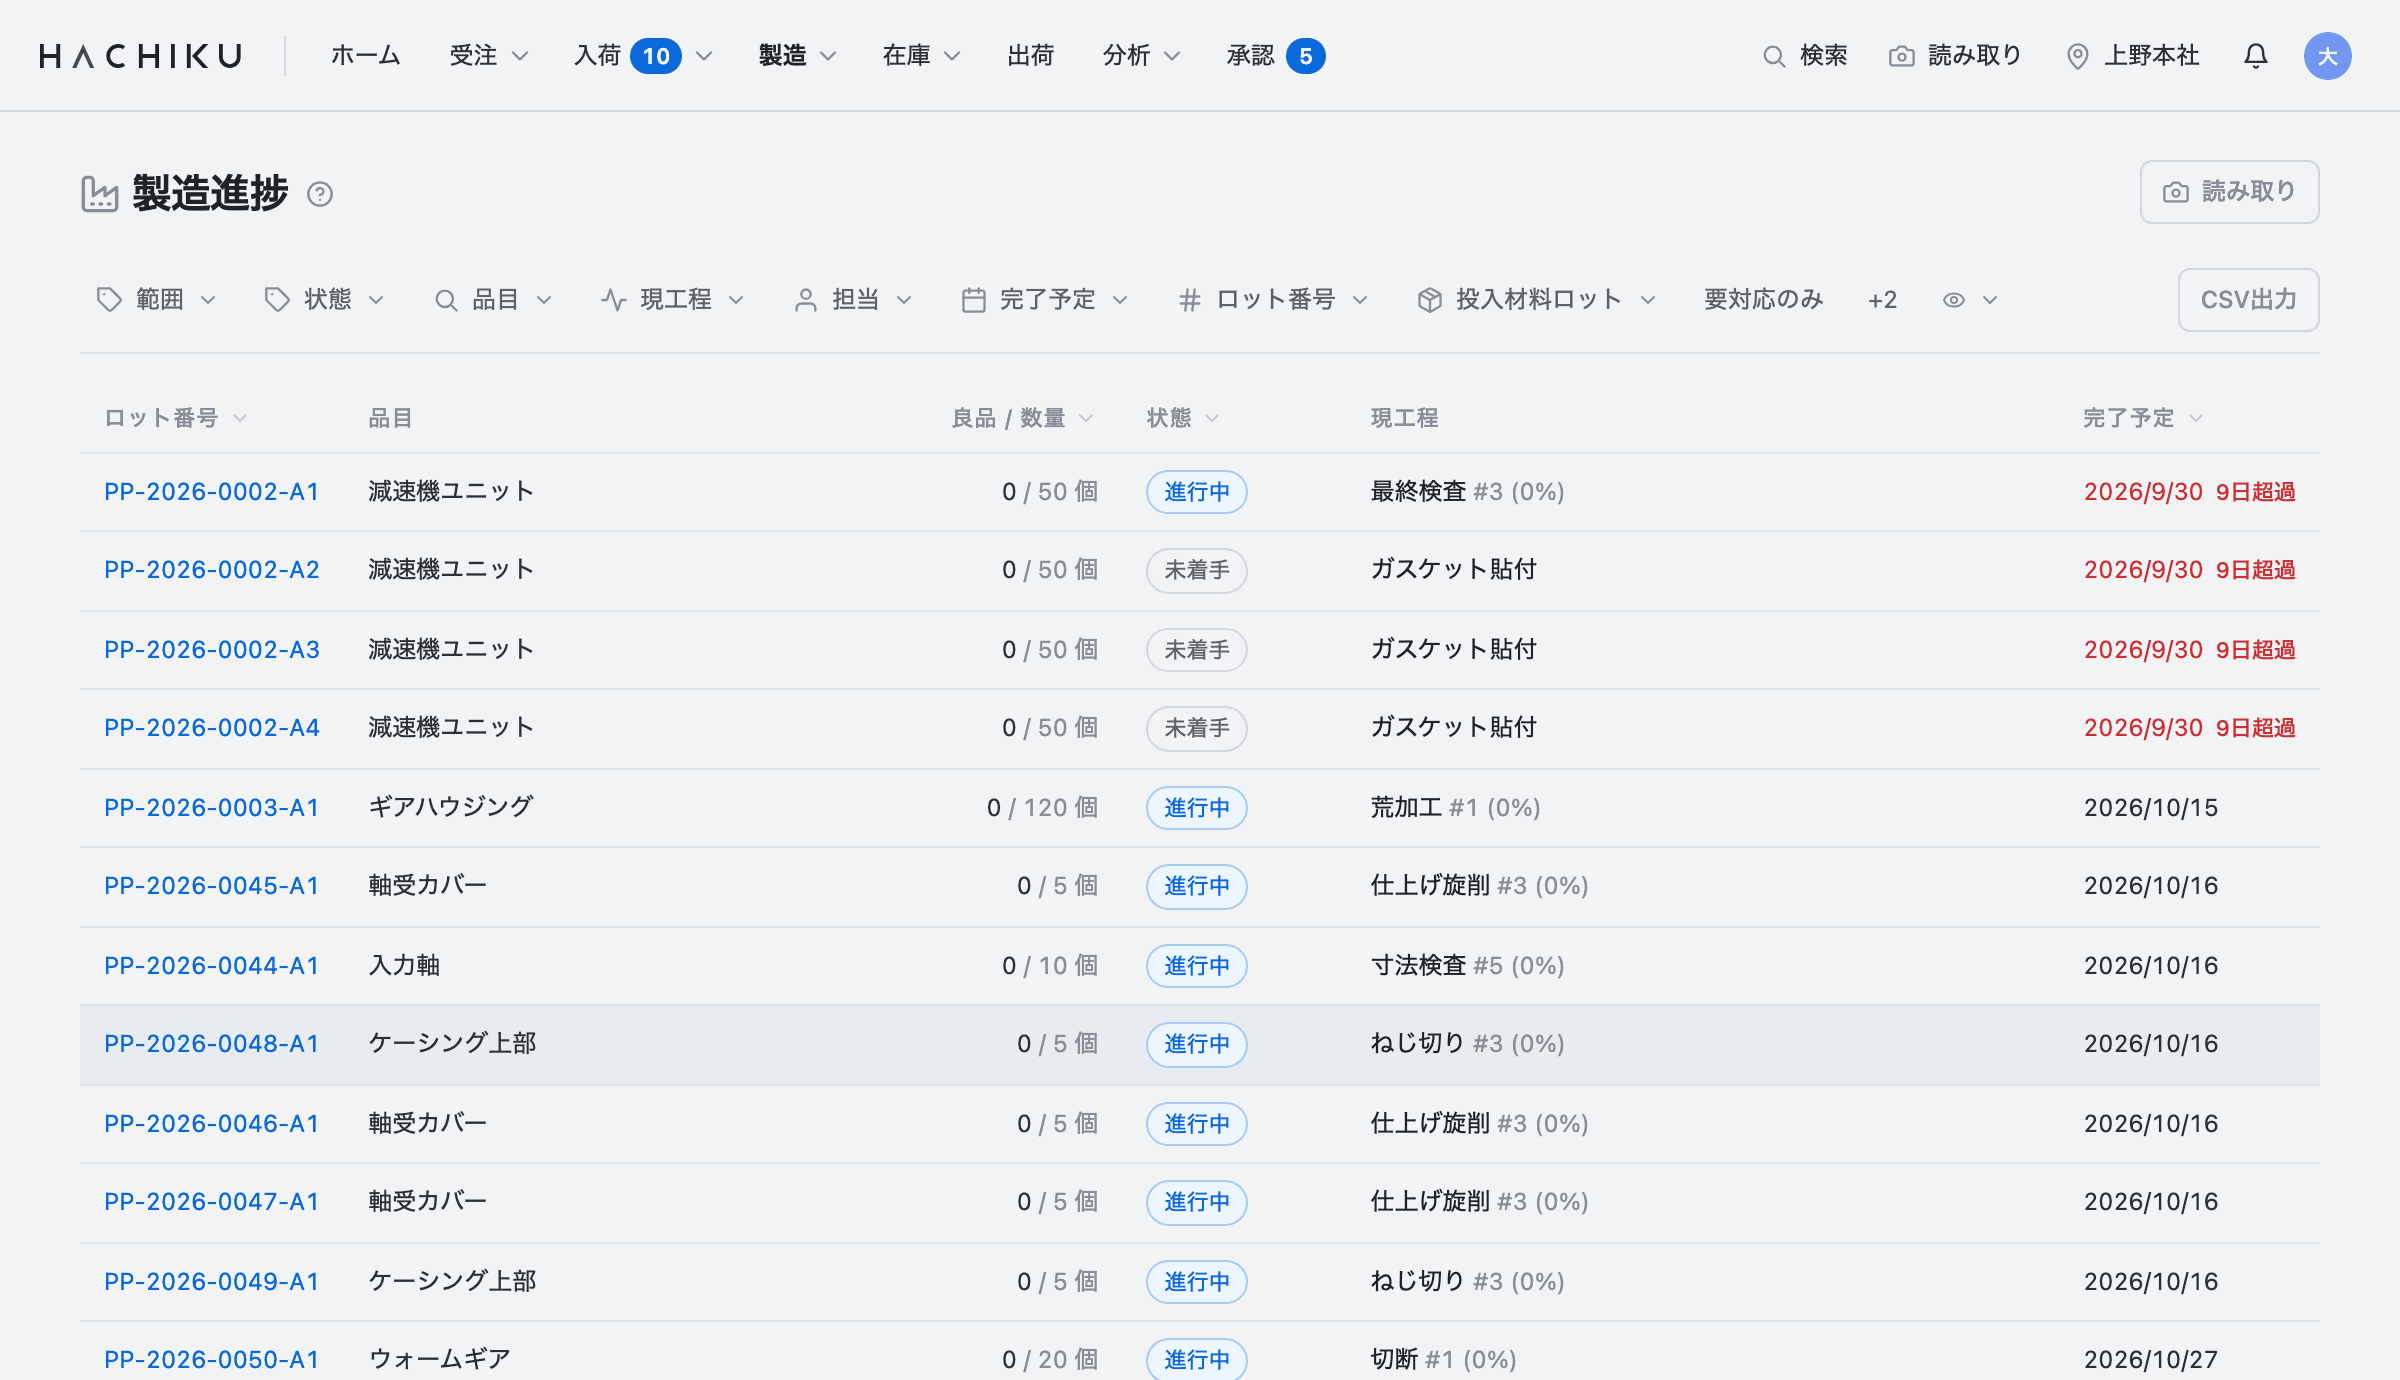Open the 承認 page with badge 5

(x=1276, y=56)
